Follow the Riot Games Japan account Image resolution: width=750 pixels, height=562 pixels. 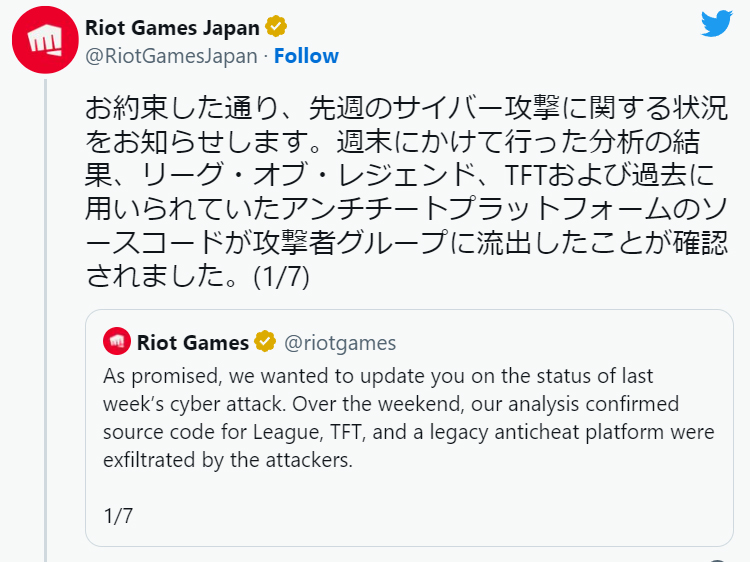point(306,56)
